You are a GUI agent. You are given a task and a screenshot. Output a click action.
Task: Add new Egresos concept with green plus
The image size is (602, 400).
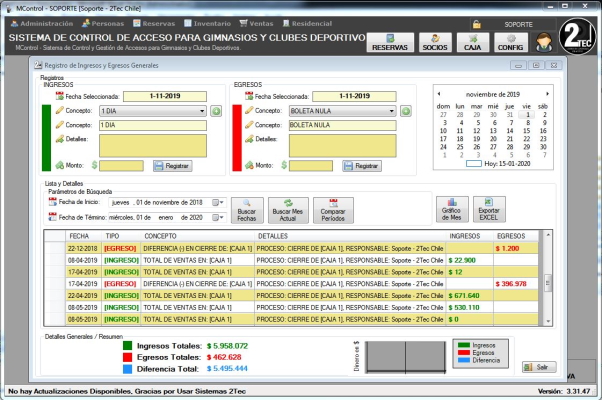click(406, 111)
